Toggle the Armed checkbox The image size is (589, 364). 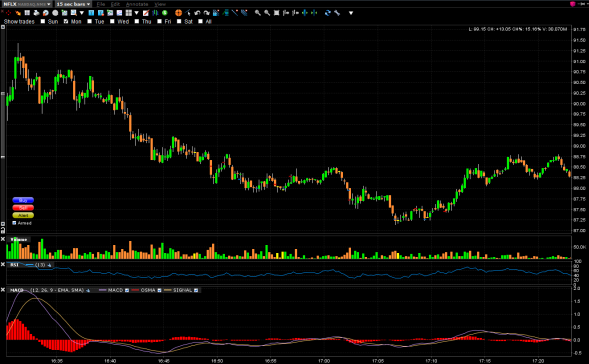14,223
